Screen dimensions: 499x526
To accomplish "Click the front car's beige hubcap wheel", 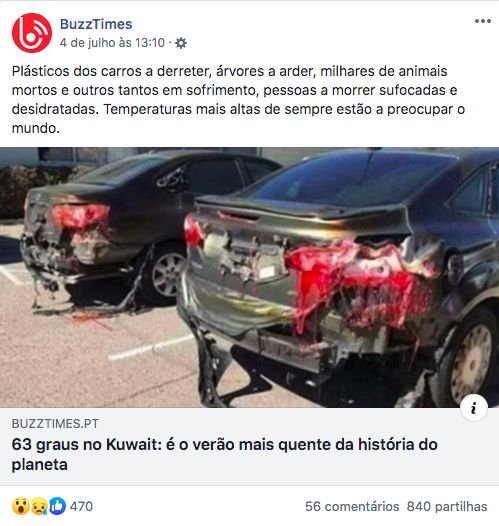I will tap(471, 363).
